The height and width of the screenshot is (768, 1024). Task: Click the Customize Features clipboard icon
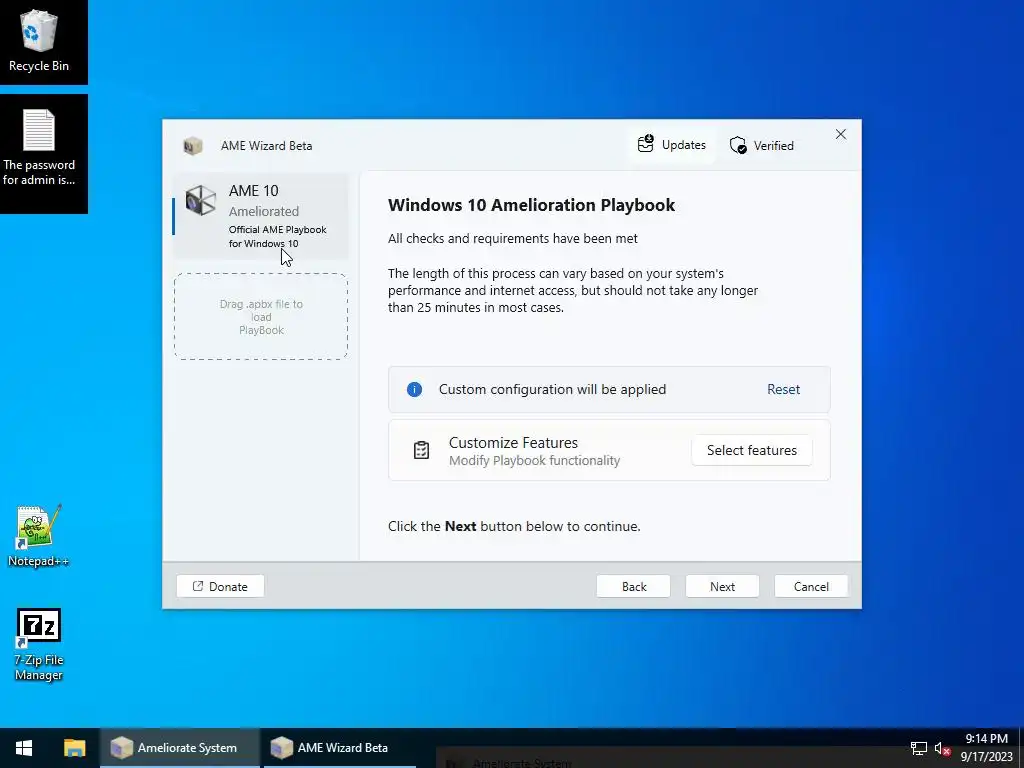tap(421, 450)
